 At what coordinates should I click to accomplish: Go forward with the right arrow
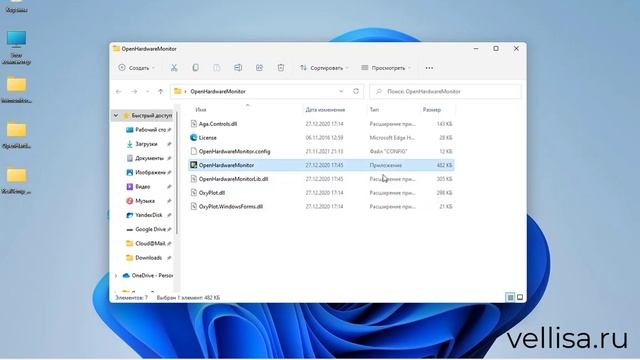tap(134, 91)
